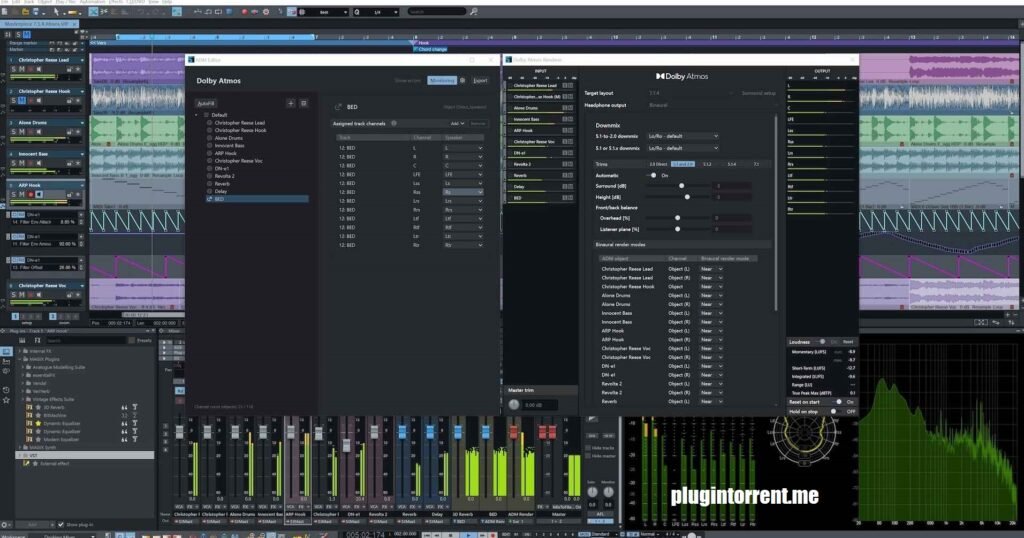Toggle the Hold on stop switch
This screenshot has width=1024, height=538.
coord(835,412)
